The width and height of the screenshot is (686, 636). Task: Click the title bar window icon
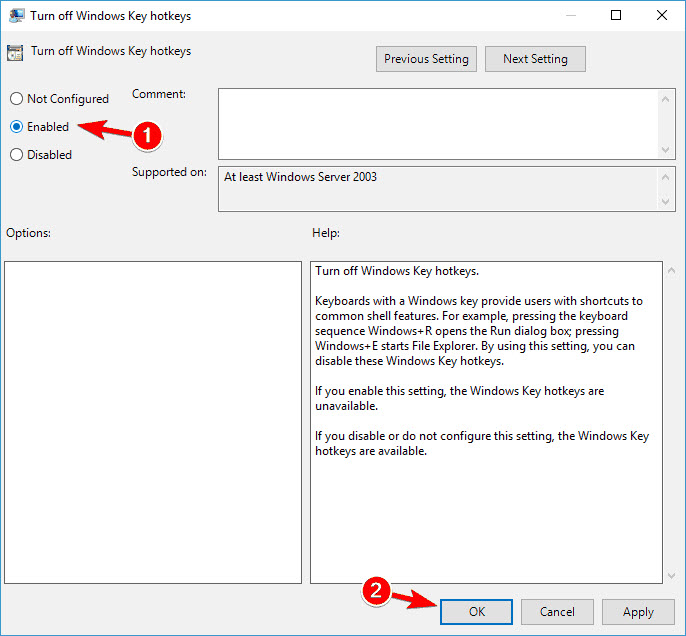click(16, 15)
